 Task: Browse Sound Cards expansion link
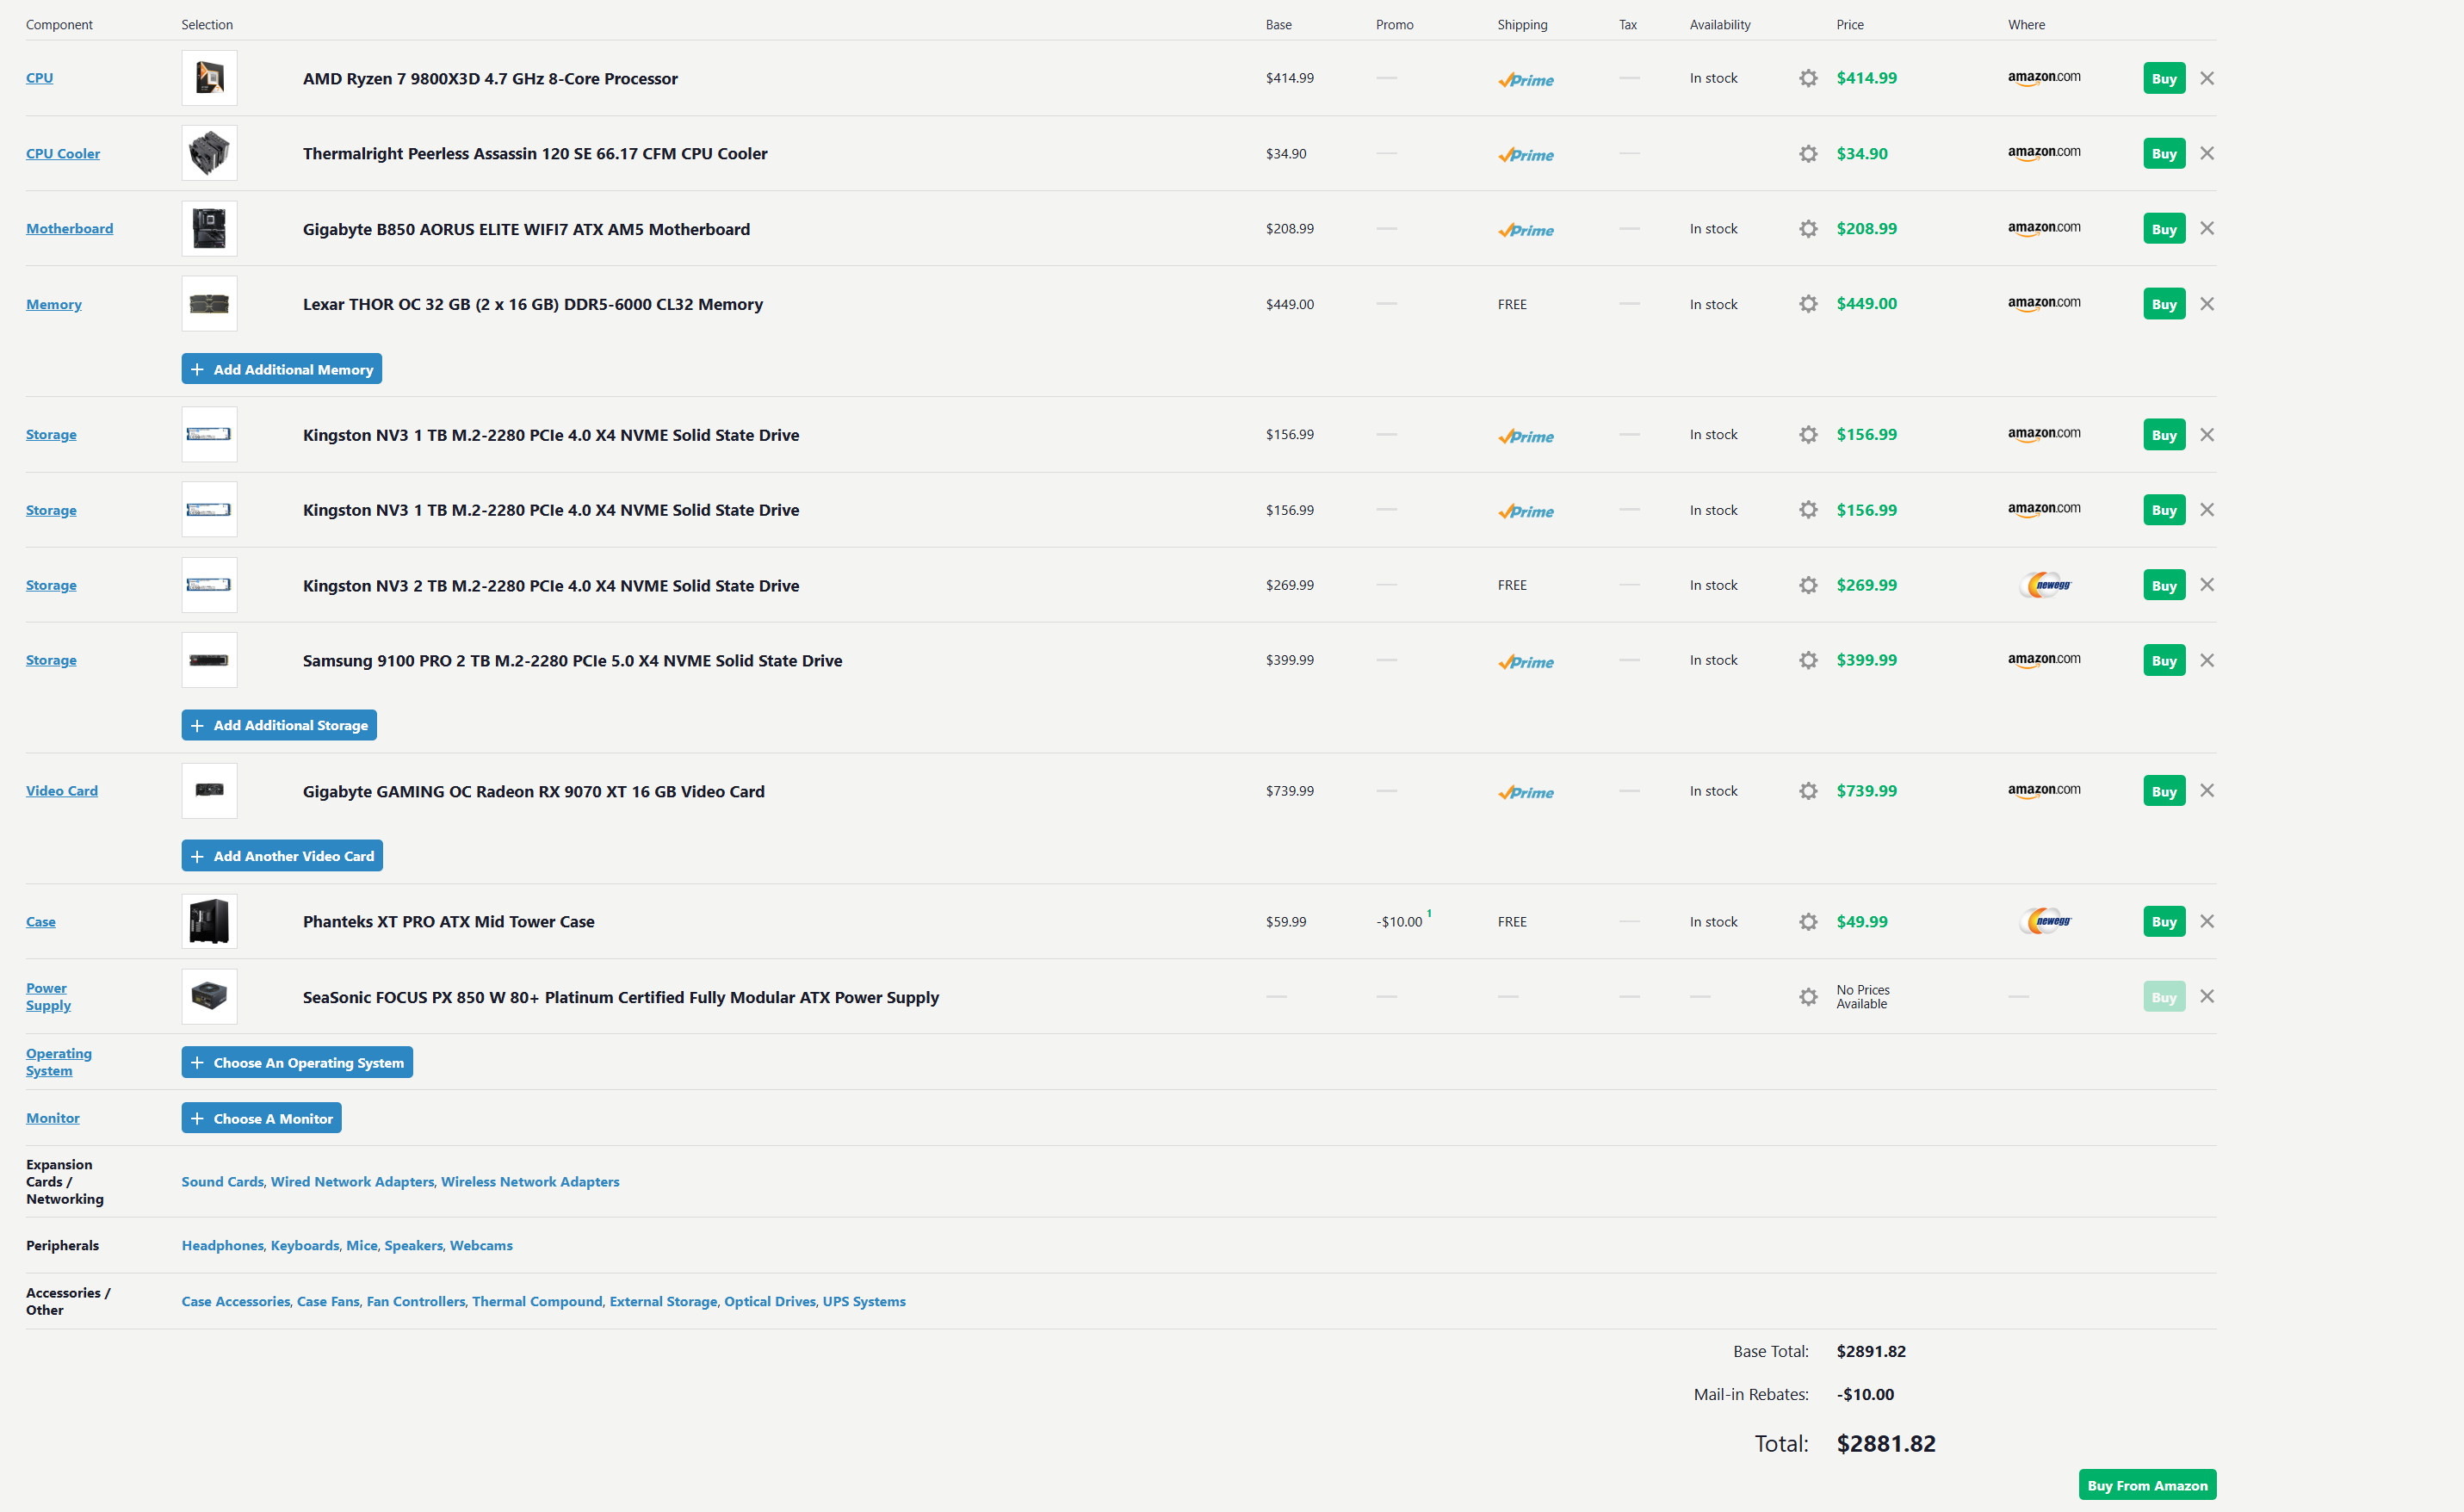(x=223, y=1182)
